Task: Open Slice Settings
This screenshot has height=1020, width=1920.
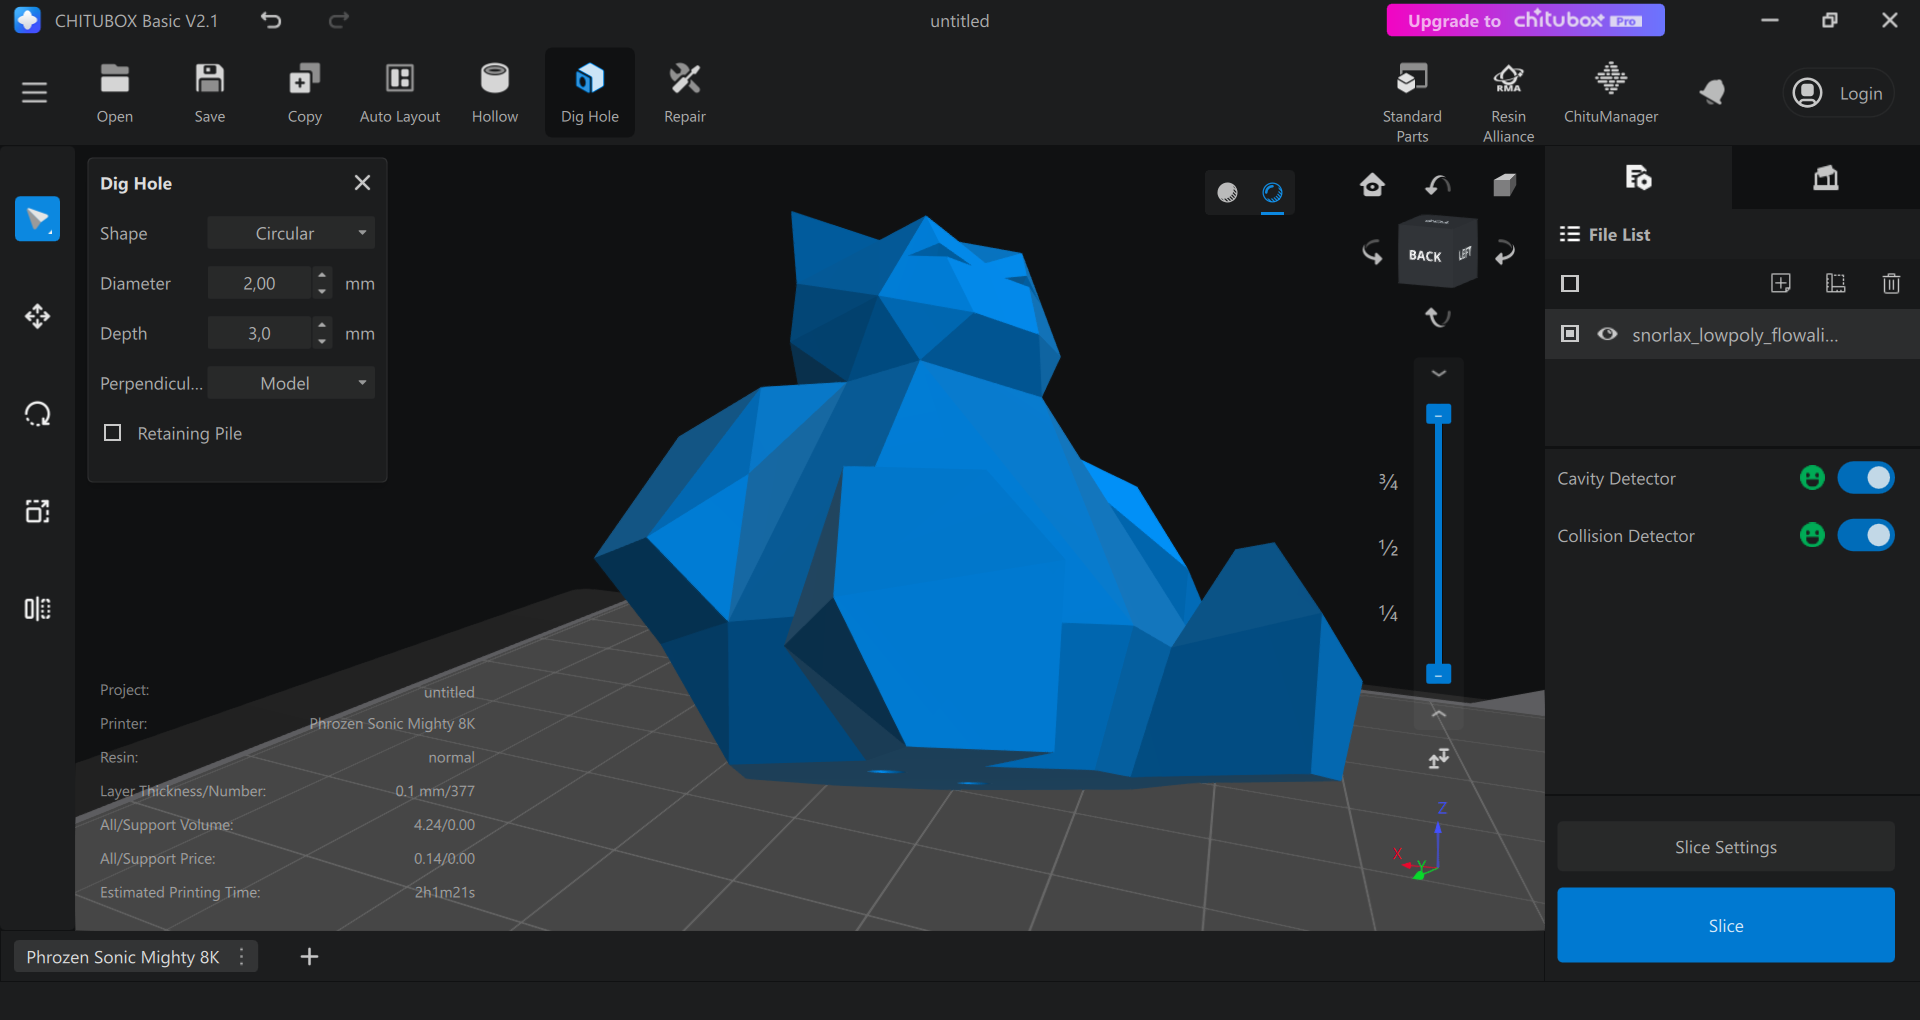Action: coord(1726,847)
